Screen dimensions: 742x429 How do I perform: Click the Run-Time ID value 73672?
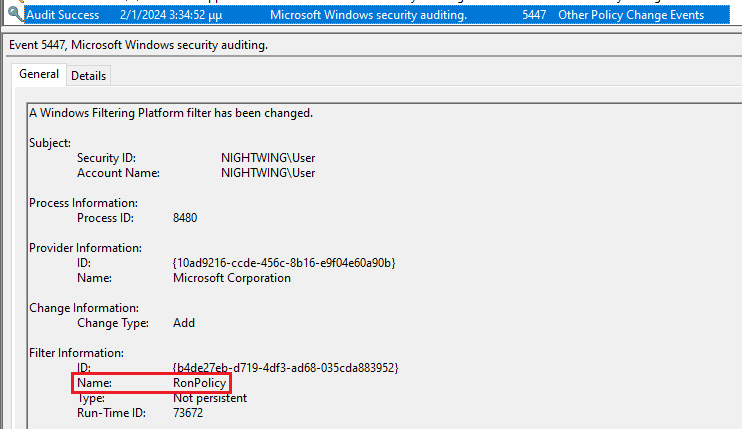[x=188, y=413]
